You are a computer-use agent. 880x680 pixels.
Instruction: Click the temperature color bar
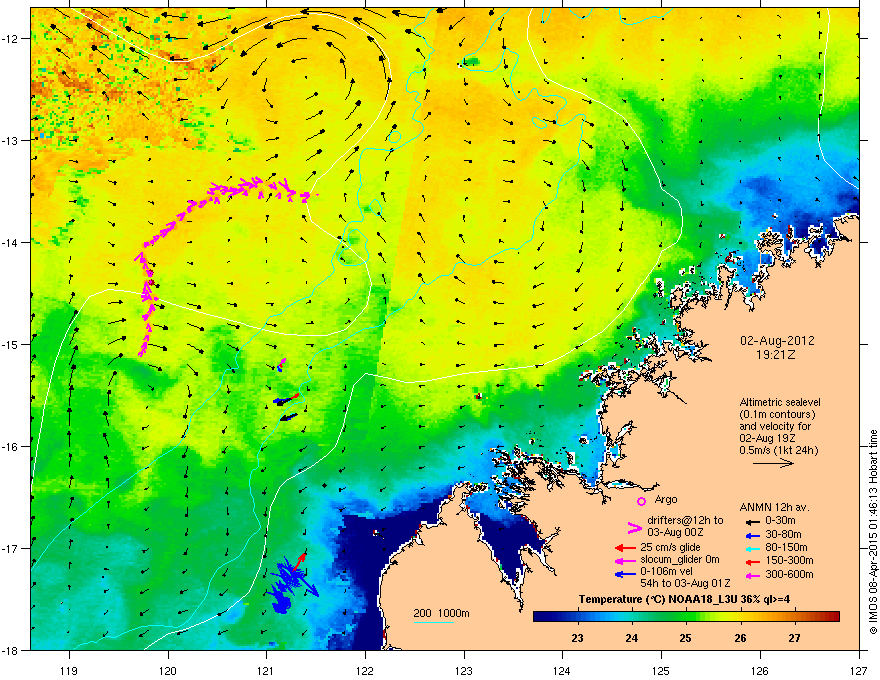point(686,617)
